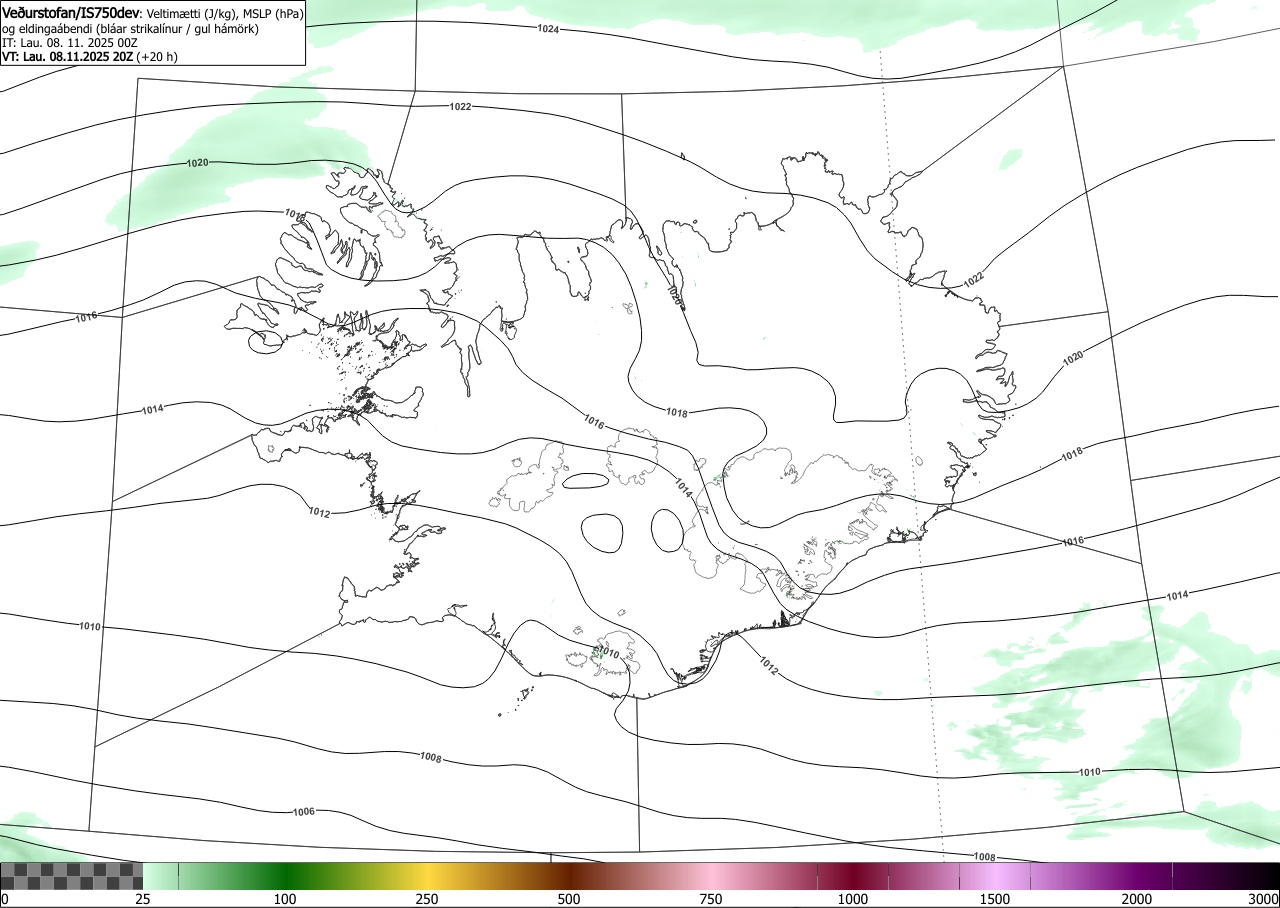
Task: Click the legend value 500
Action: [x=569, y=899]
